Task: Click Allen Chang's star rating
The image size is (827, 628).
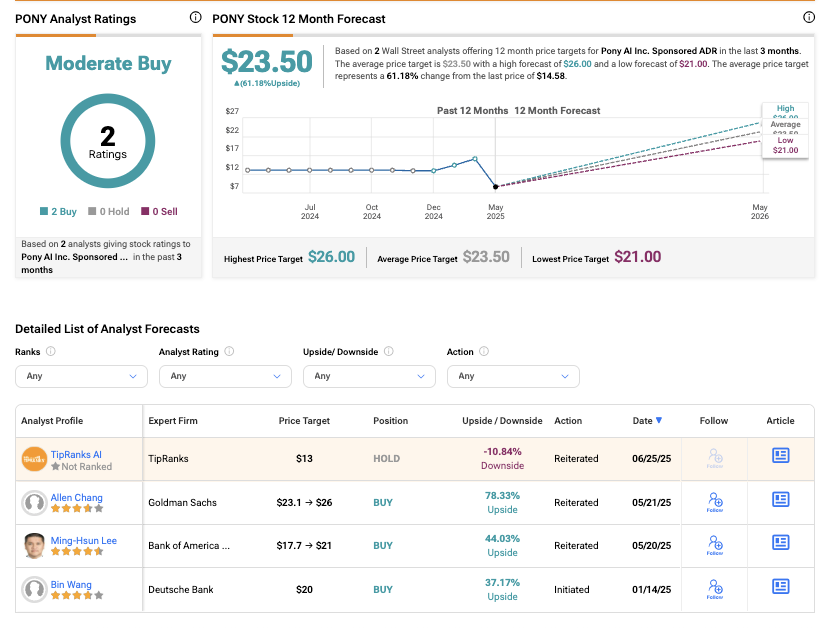Action: coord(77,509)
